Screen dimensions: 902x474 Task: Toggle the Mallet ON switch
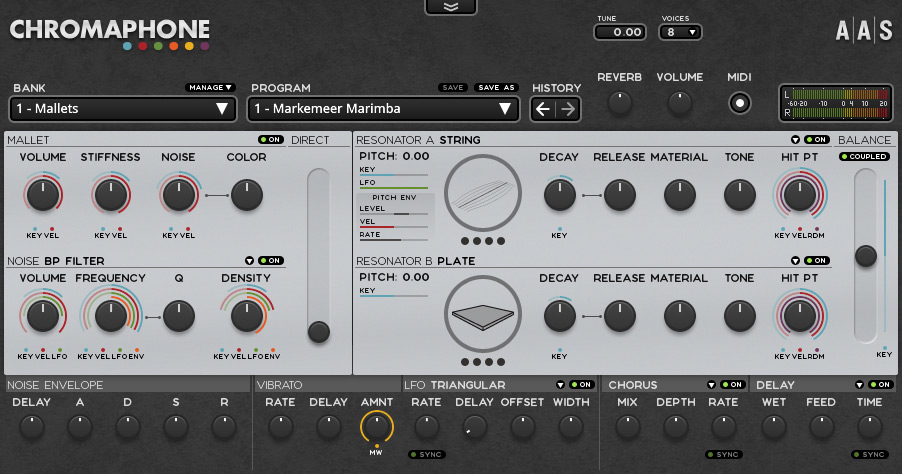point(270,140)
